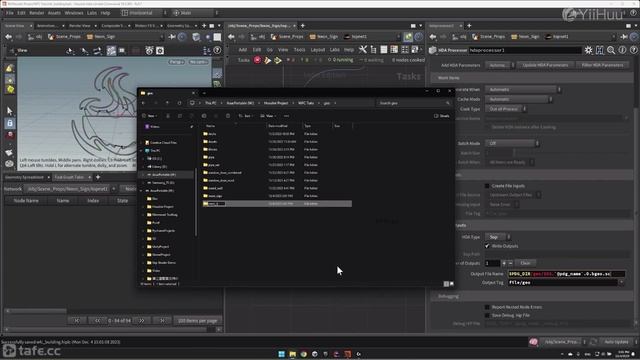The height and width of the screenshot is (360, 640).
Task: Click the File Explorer refresh icon
Action: coord(179,103)
